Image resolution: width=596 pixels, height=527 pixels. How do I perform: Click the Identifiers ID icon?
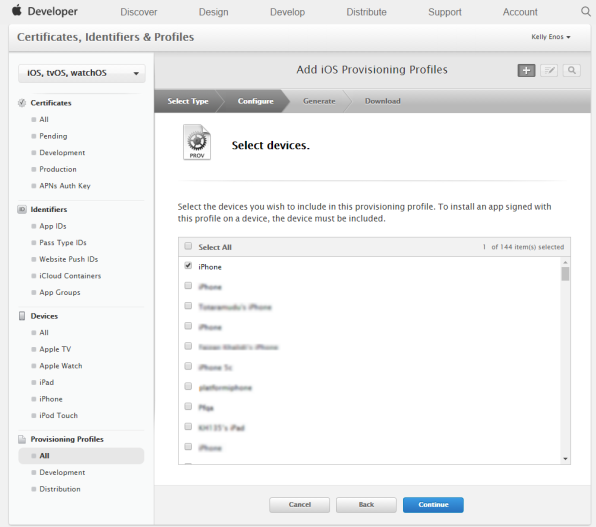pyautogui.click(x=22, y=210)
